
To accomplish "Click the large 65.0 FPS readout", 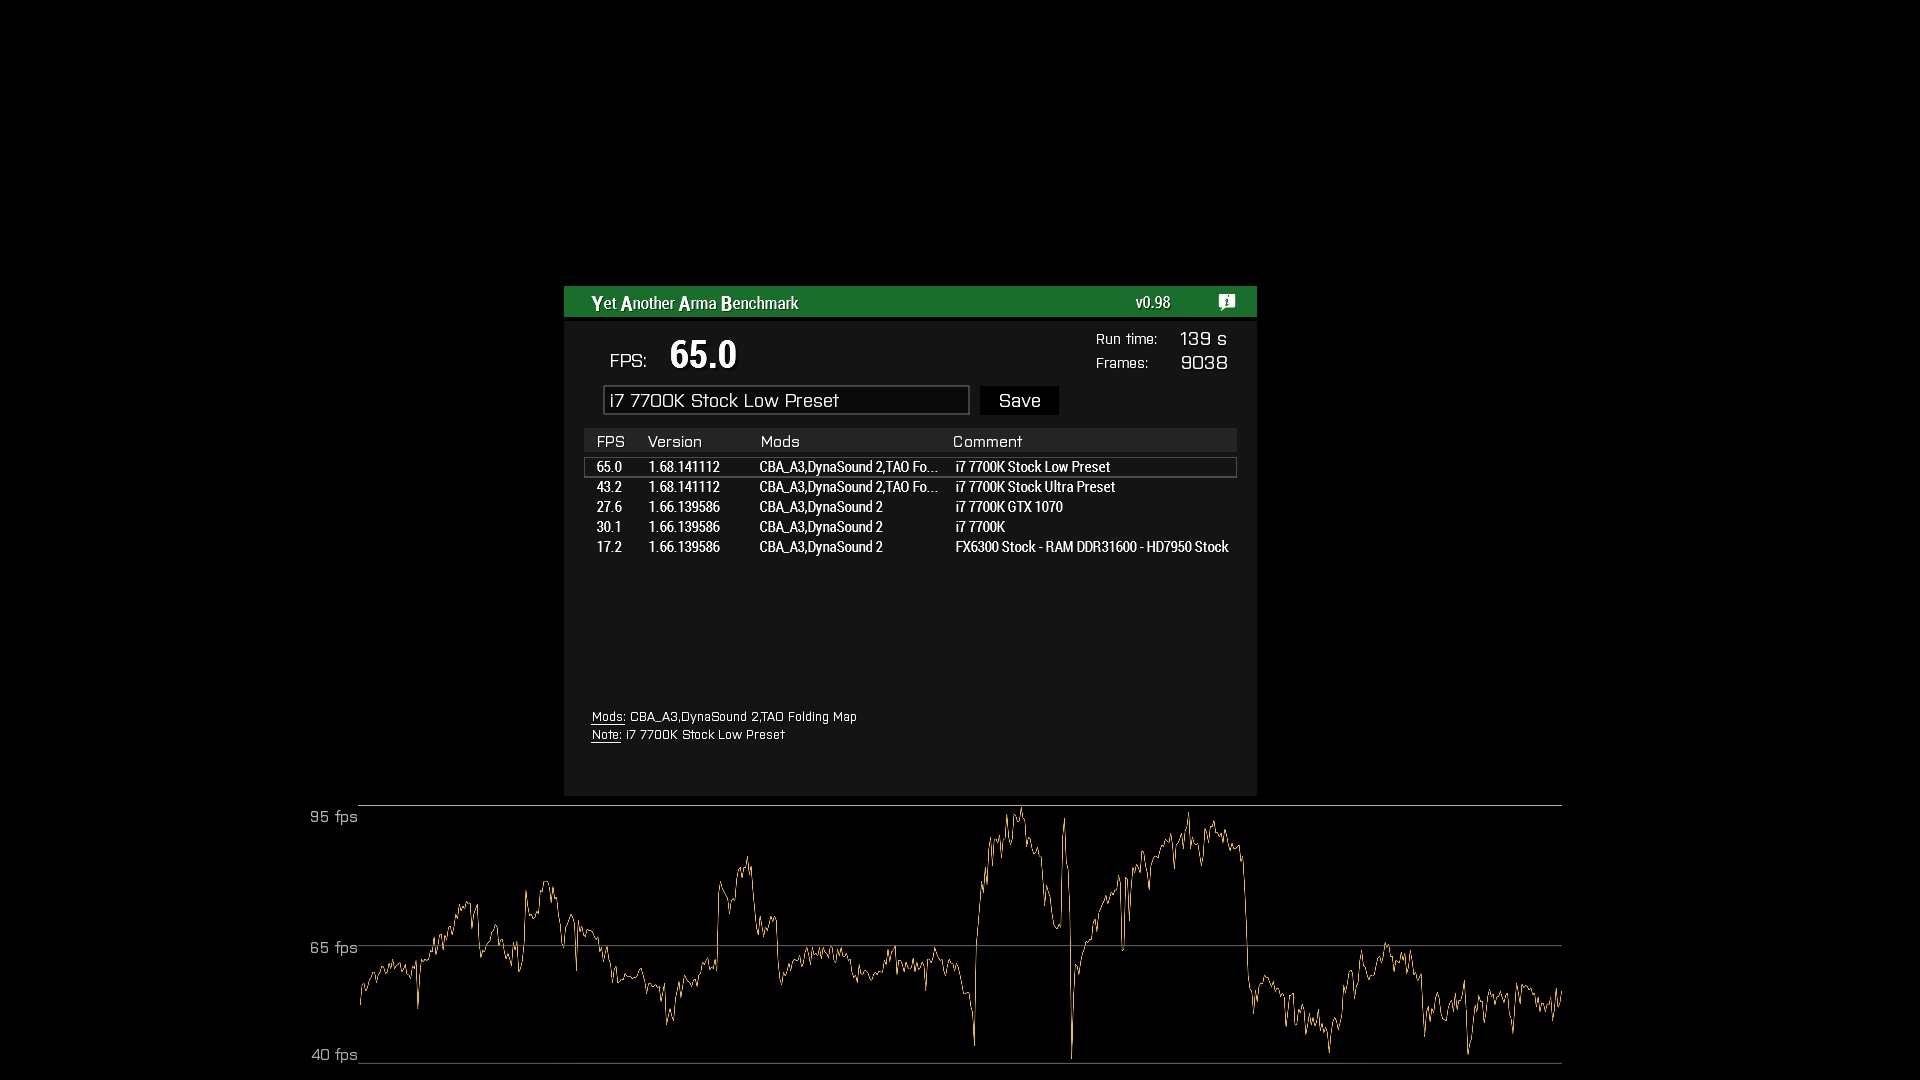I will 702,355.
